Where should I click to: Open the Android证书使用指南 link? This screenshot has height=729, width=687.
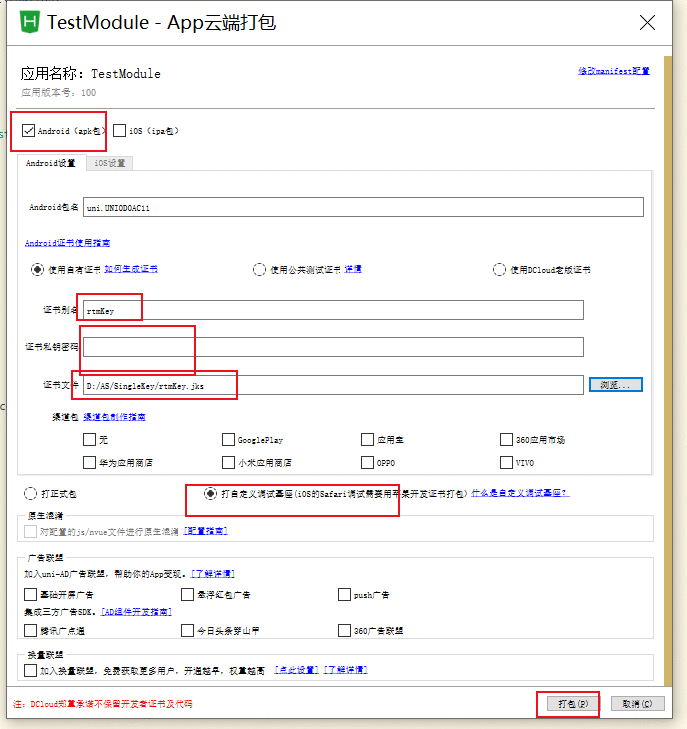pos(67,243)
